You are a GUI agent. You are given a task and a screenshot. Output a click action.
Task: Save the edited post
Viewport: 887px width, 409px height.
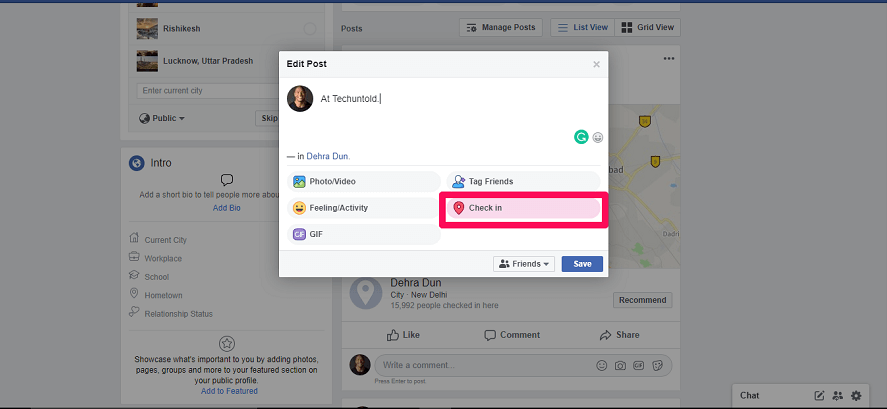coord(582,264)
